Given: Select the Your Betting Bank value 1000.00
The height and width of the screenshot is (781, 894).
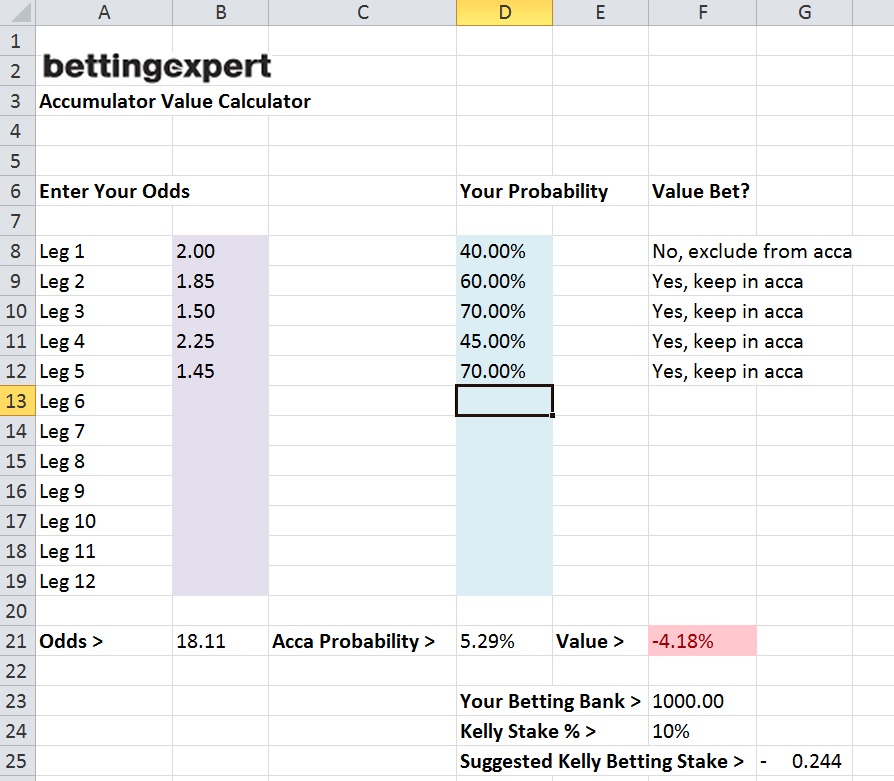Looking at the screenshot, I should [701, 701].
